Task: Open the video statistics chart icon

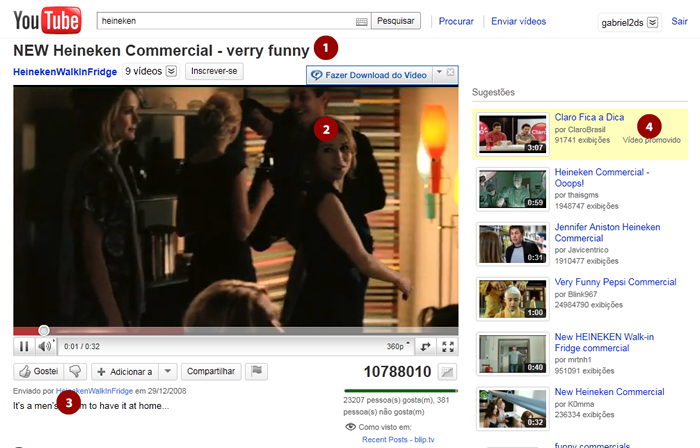Action: coord(447,372)
